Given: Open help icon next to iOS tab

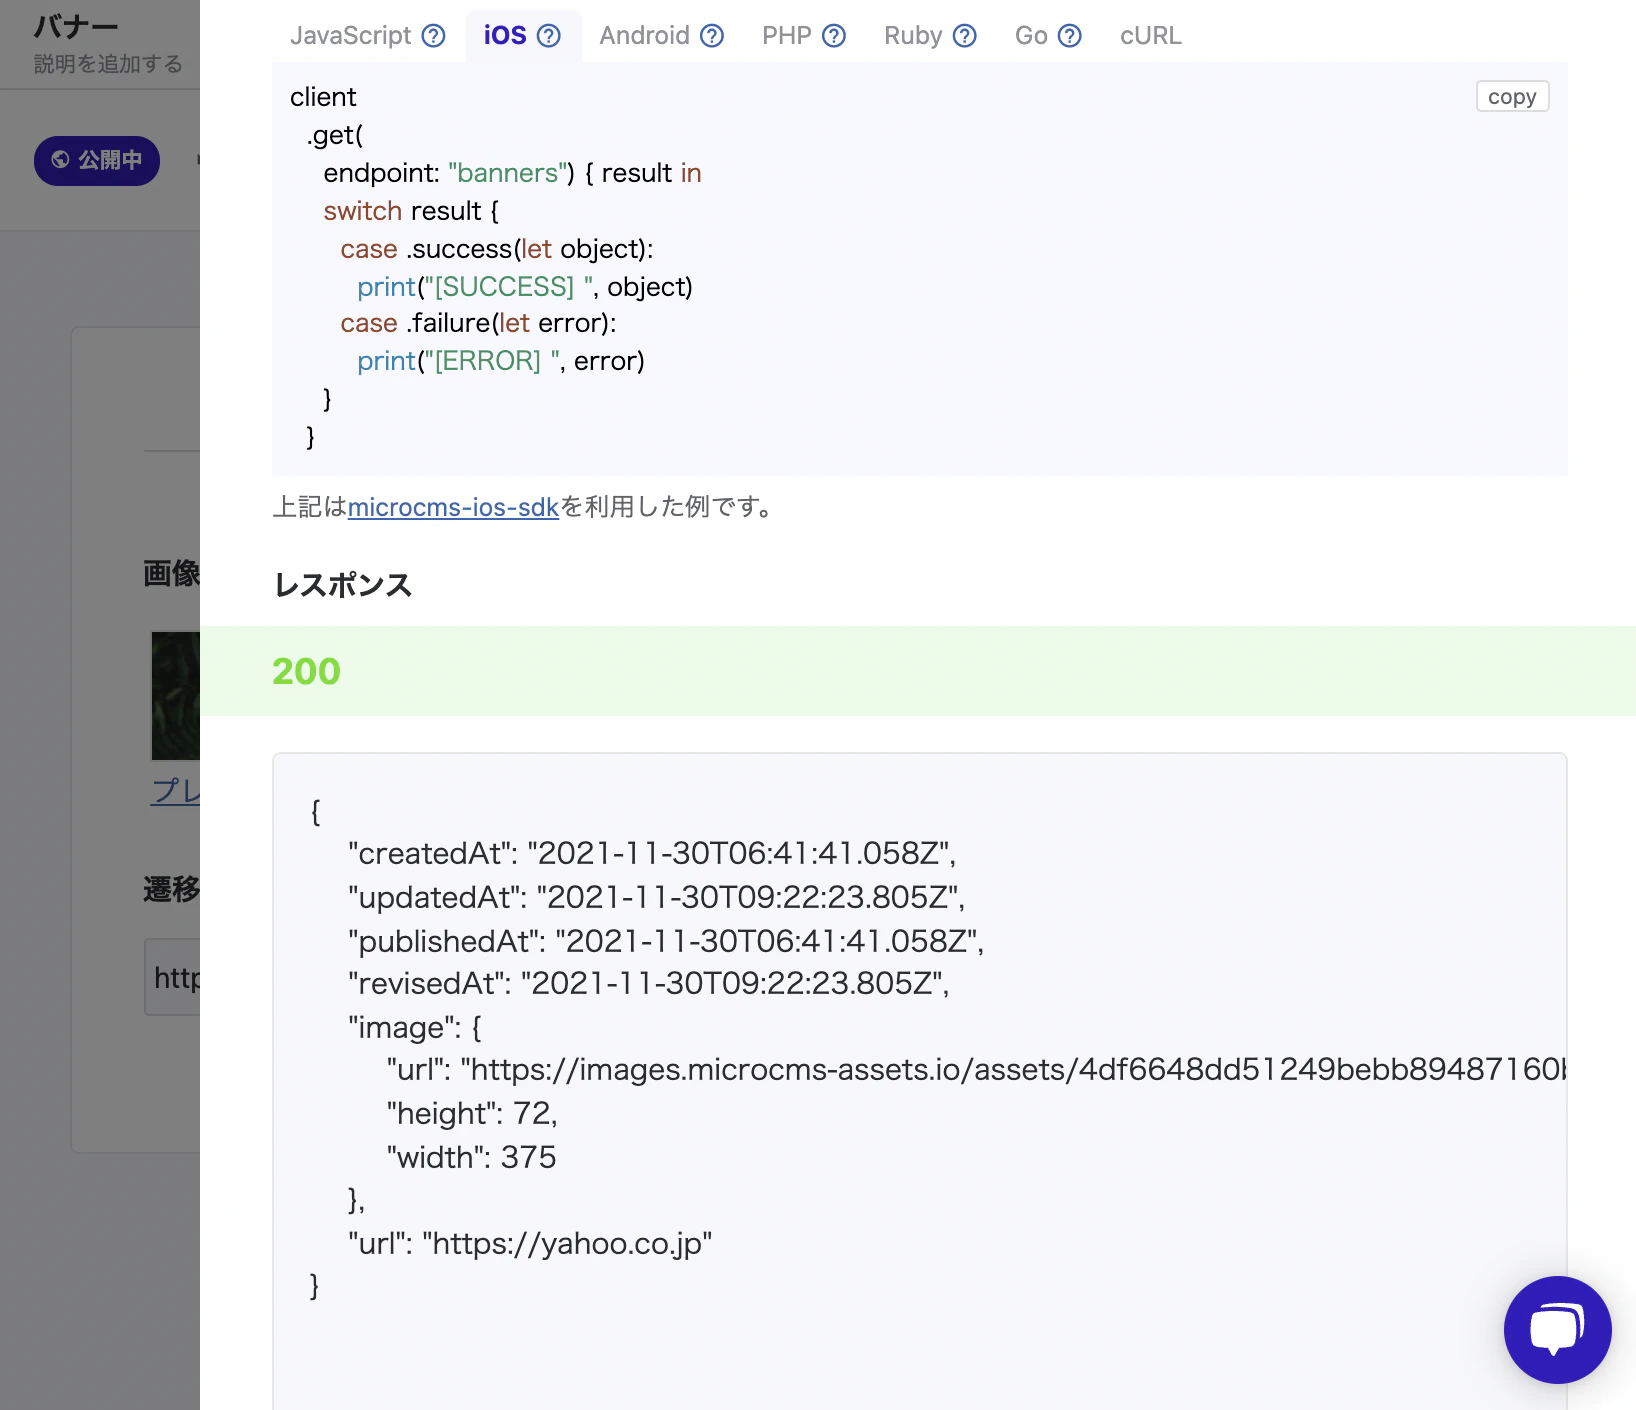Looking at the screenshot, I should [549, 36].
